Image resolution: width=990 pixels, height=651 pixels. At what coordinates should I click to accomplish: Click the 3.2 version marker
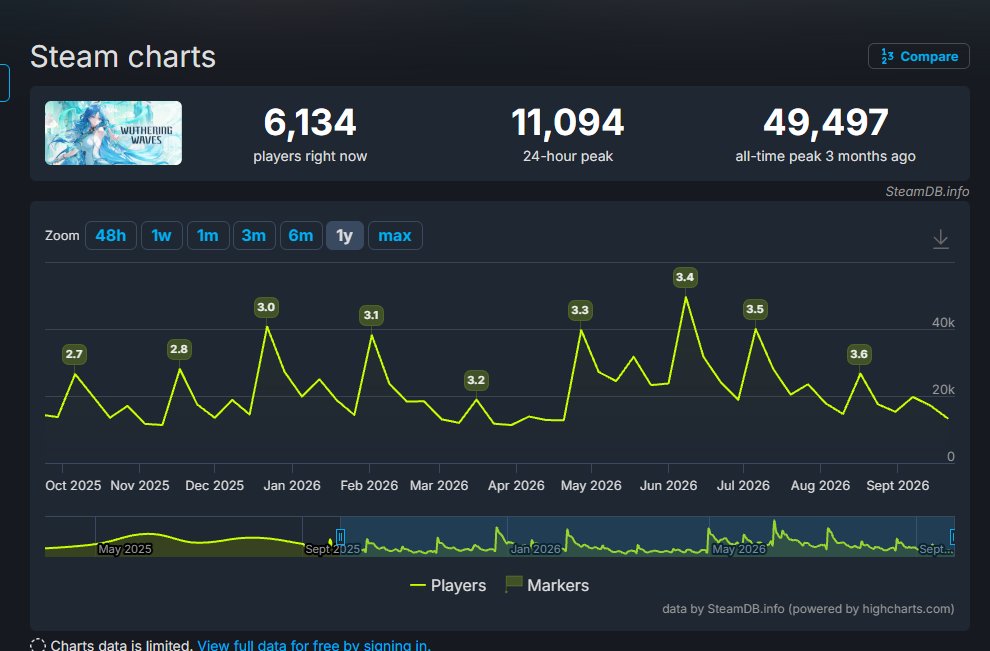point(476,379)
